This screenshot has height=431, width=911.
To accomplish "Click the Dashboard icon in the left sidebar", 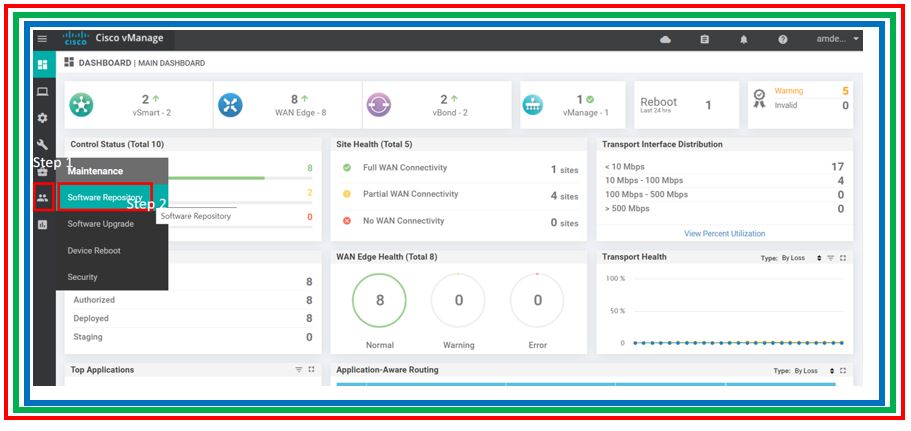I will coord(42,65).
